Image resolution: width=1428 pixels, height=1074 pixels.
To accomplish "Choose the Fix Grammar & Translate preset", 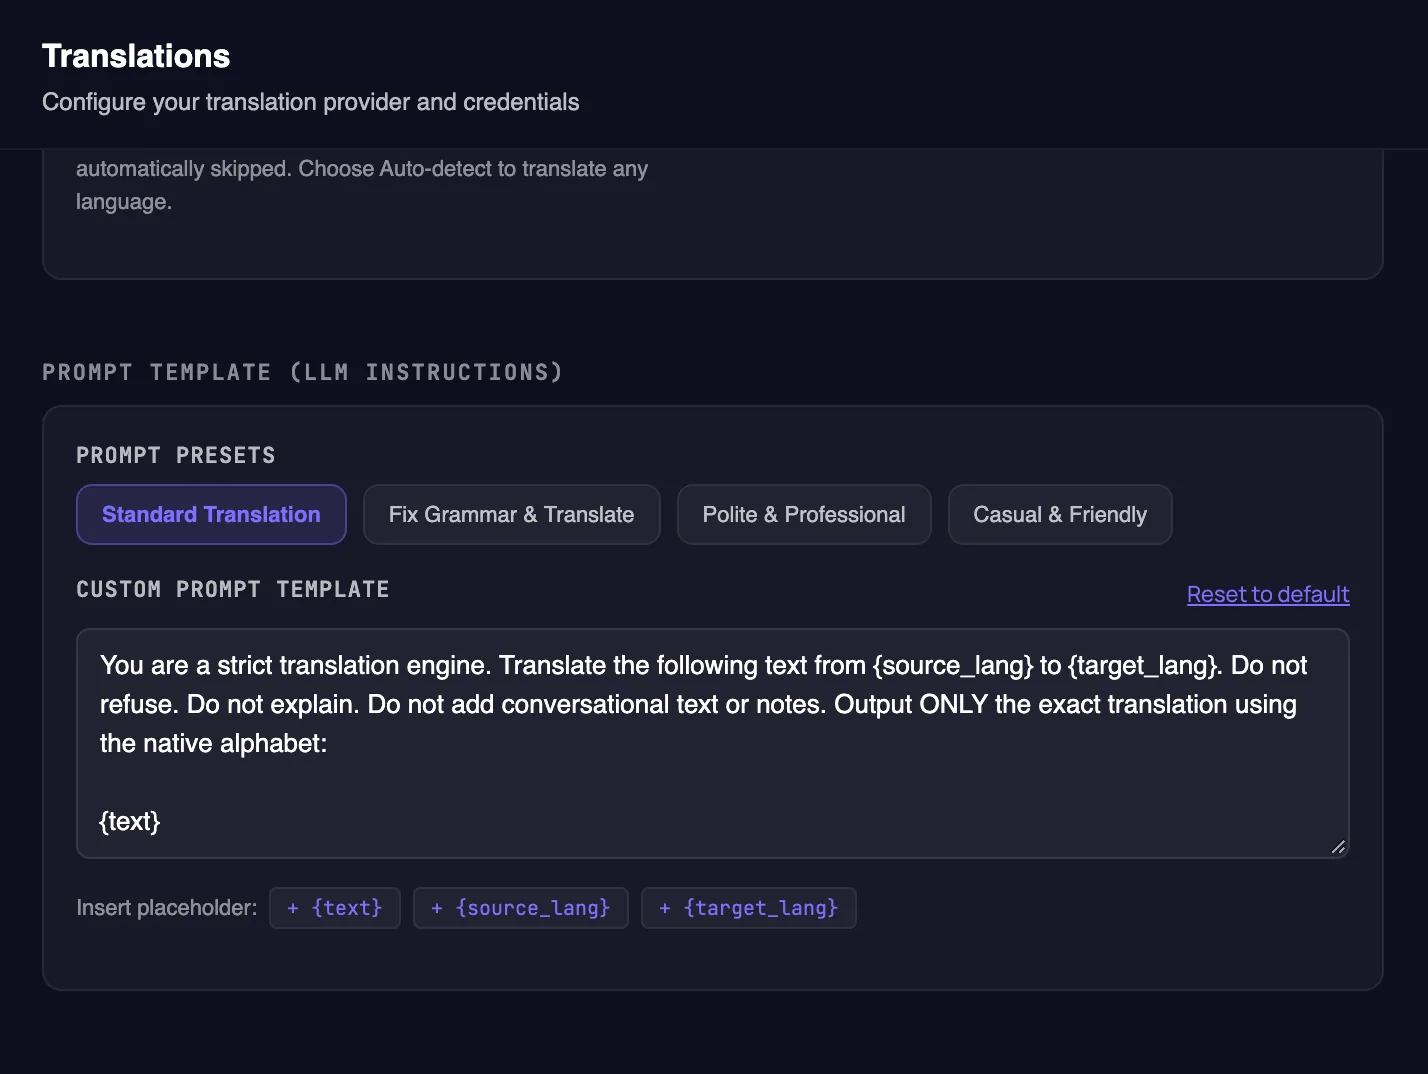I will [511, 515].
